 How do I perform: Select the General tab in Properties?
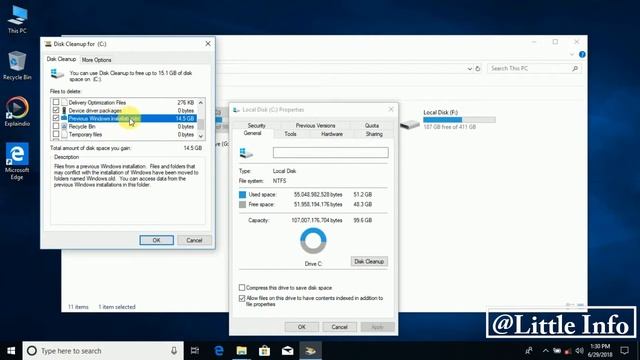click(252, 133)
